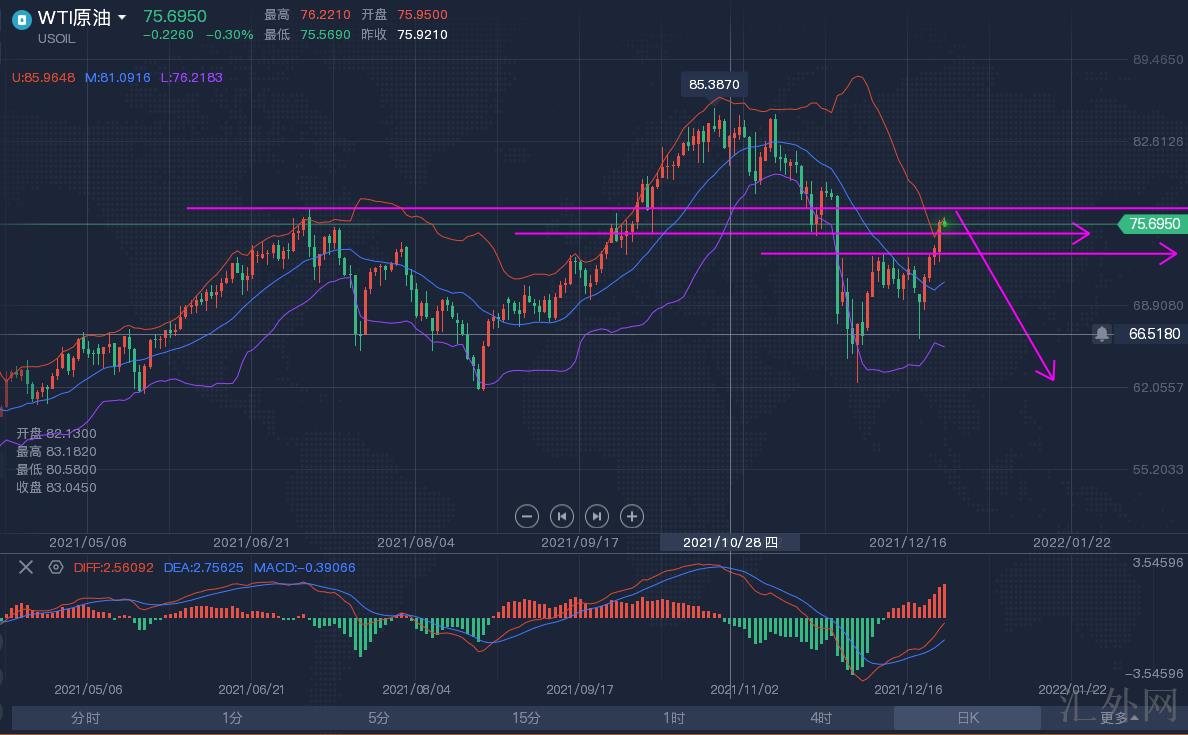
Task: Click the 75.6950 current price tag
Action: coord(1153,224)
